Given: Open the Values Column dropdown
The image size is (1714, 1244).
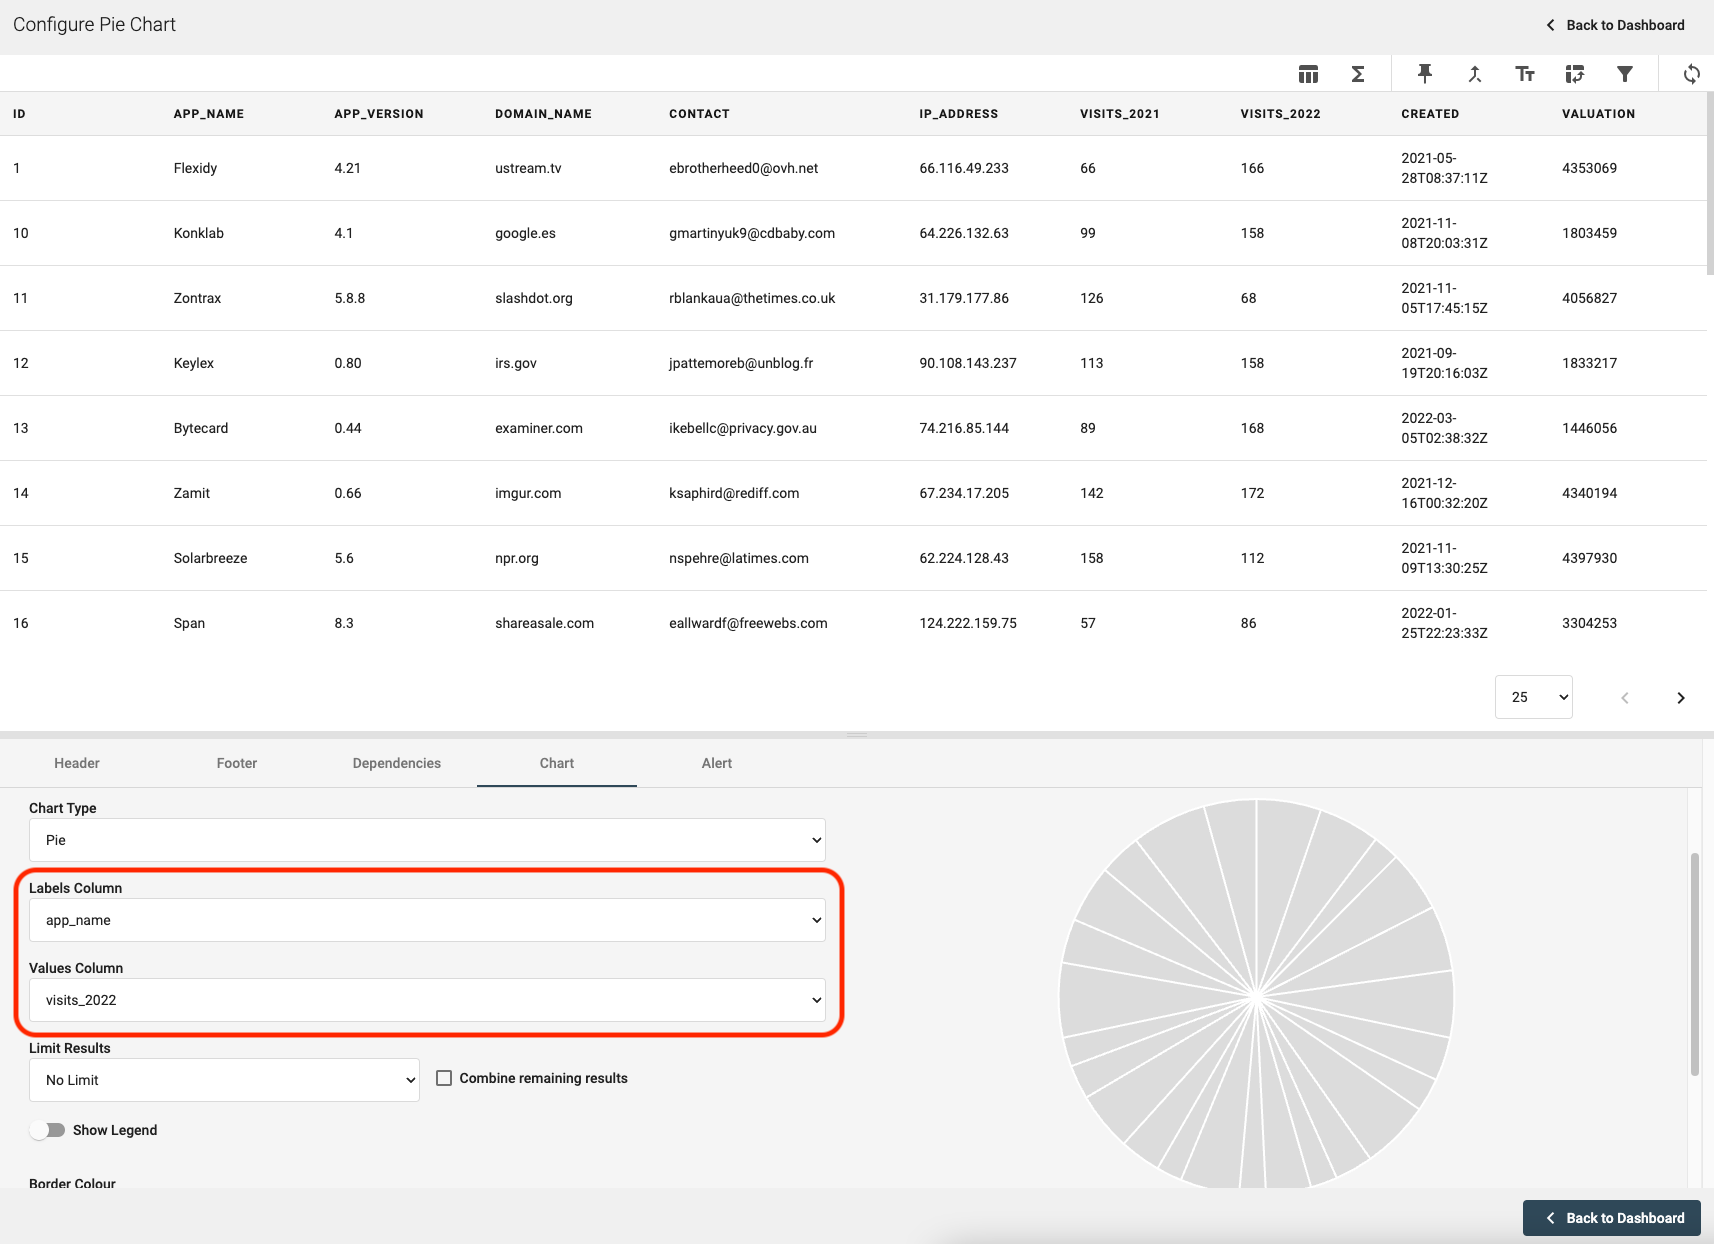Looking at the screenshot, I should [427, 1000].
